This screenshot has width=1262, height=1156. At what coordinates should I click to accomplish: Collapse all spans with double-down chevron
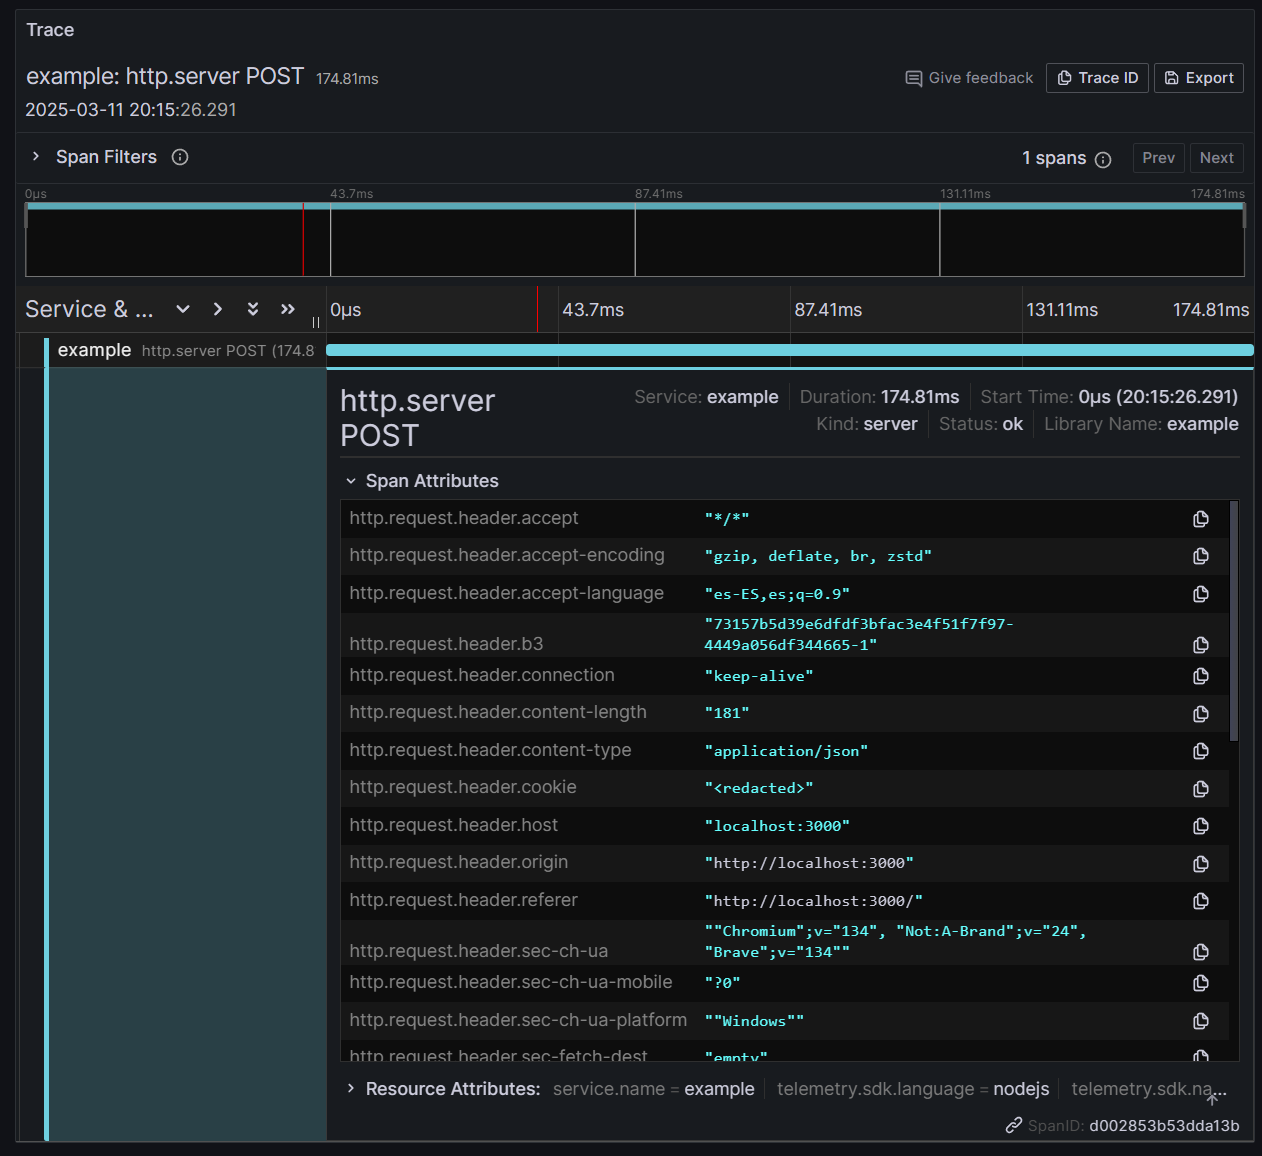click(253, 309)
